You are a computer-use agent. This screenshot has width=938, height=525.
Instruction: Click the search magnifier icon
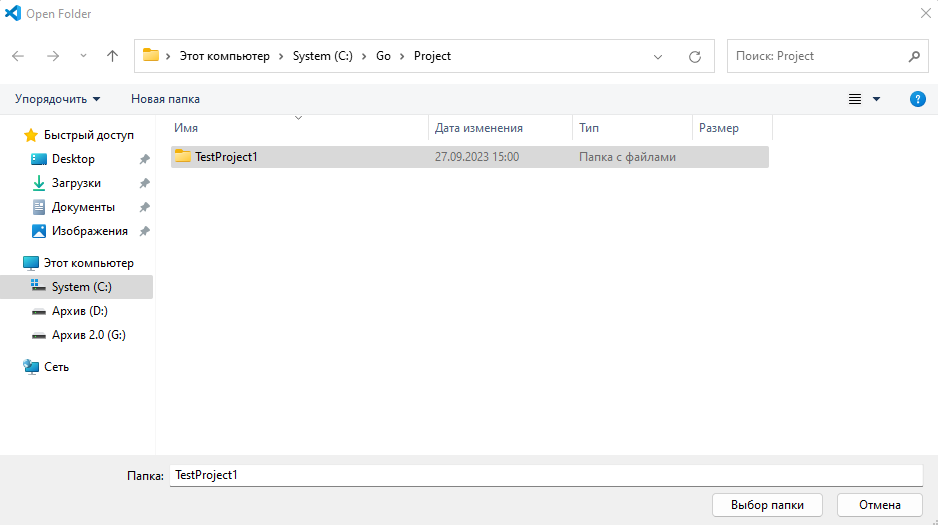coord(913,56)
